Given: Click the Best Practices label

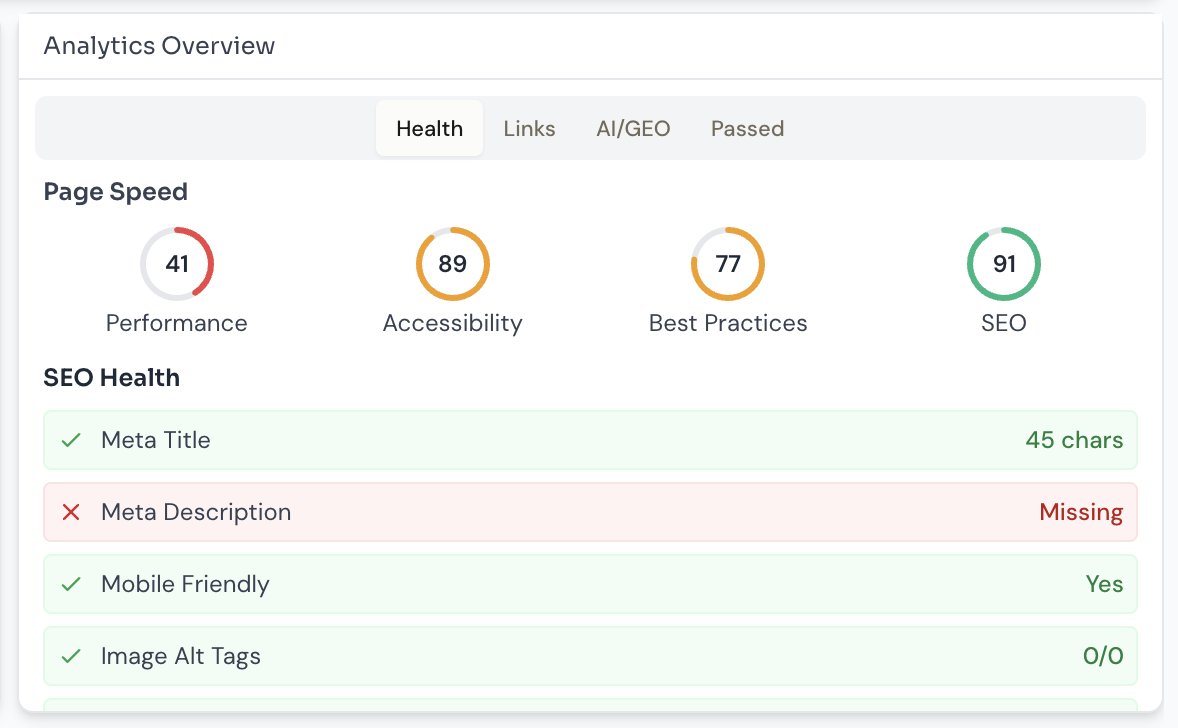Looking at the screenshot, I should (728, 323).
